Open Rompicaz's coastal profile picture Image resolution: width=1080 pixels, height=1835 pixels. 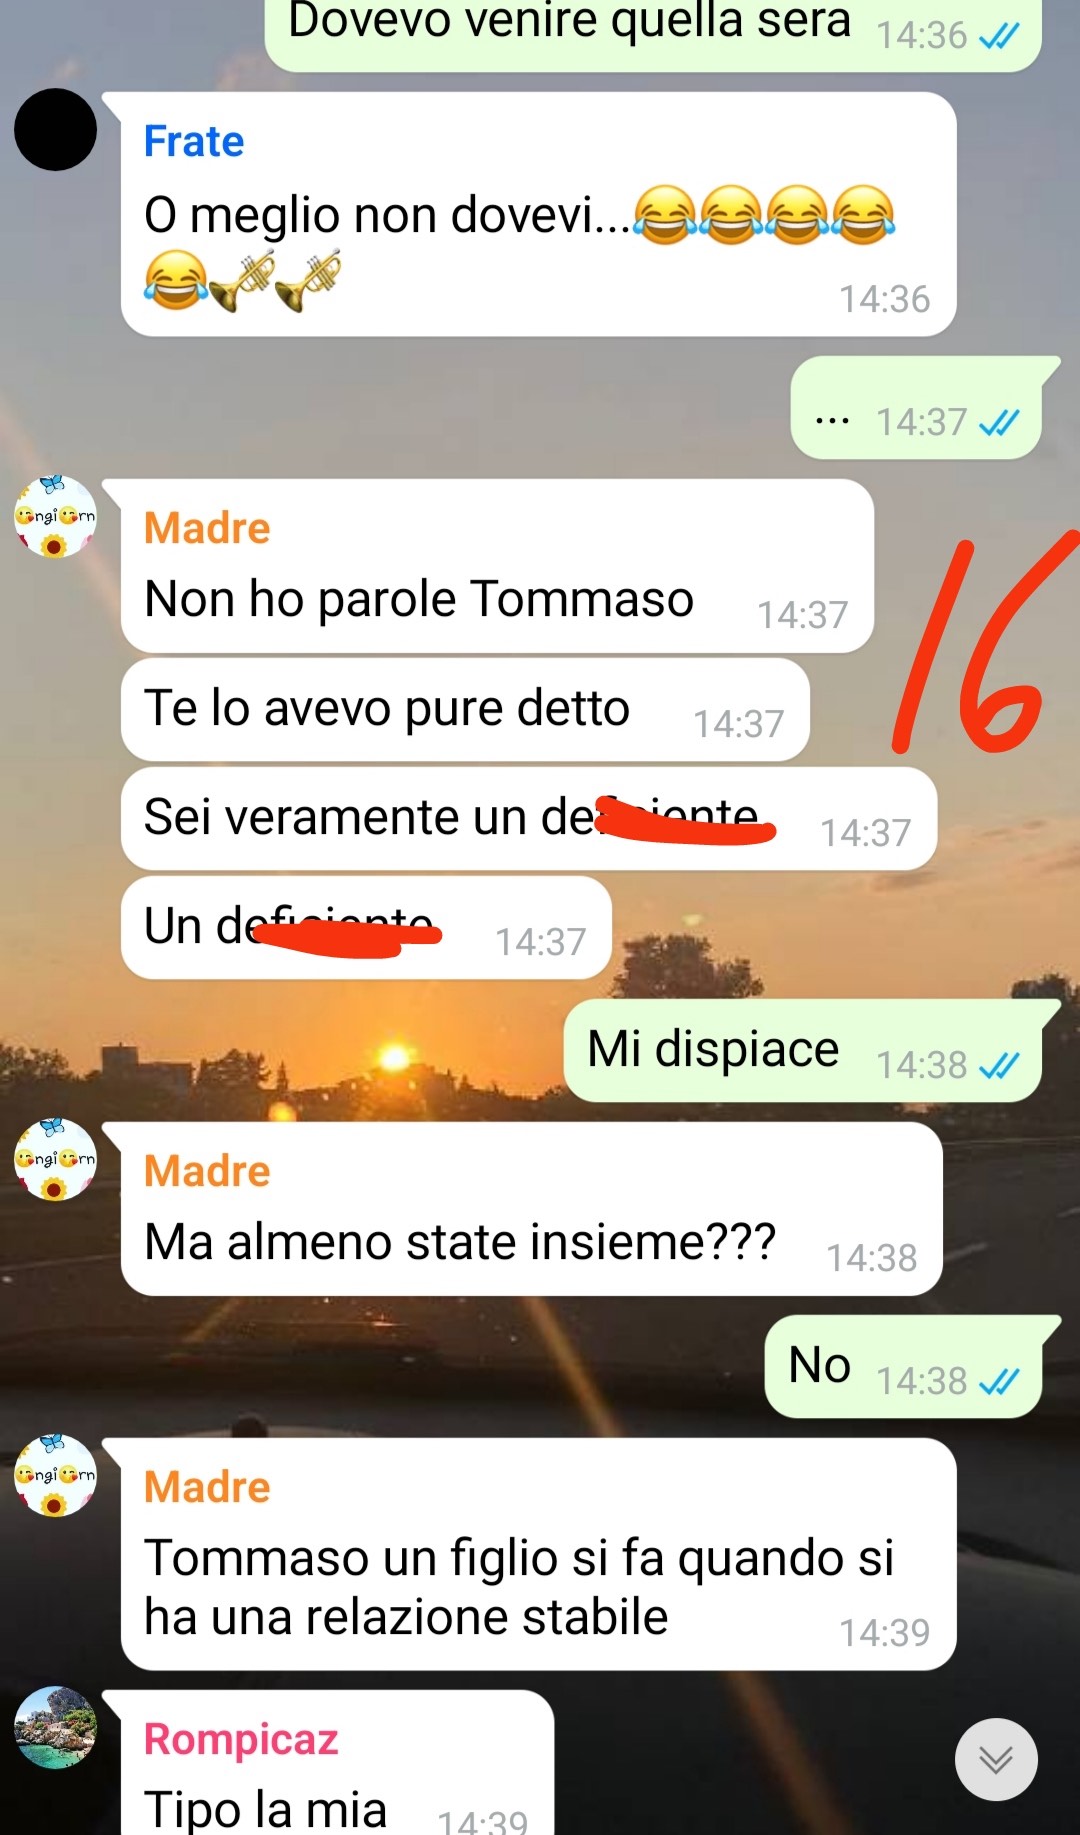coord(55,1727)
